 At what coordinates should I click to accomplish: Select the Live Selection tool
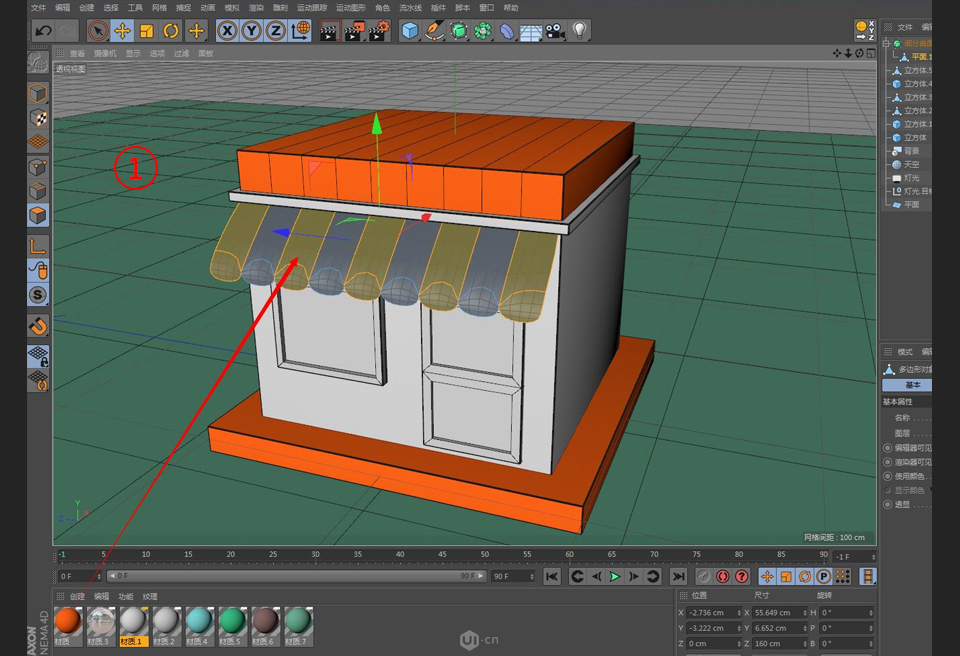[97, 31]
